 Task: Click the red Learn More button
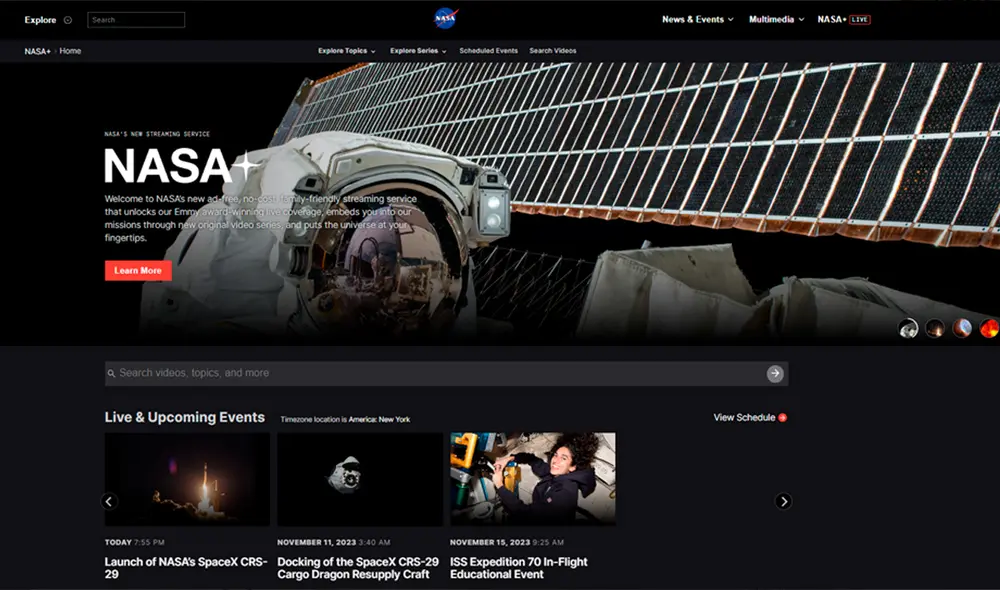(138, 270)
